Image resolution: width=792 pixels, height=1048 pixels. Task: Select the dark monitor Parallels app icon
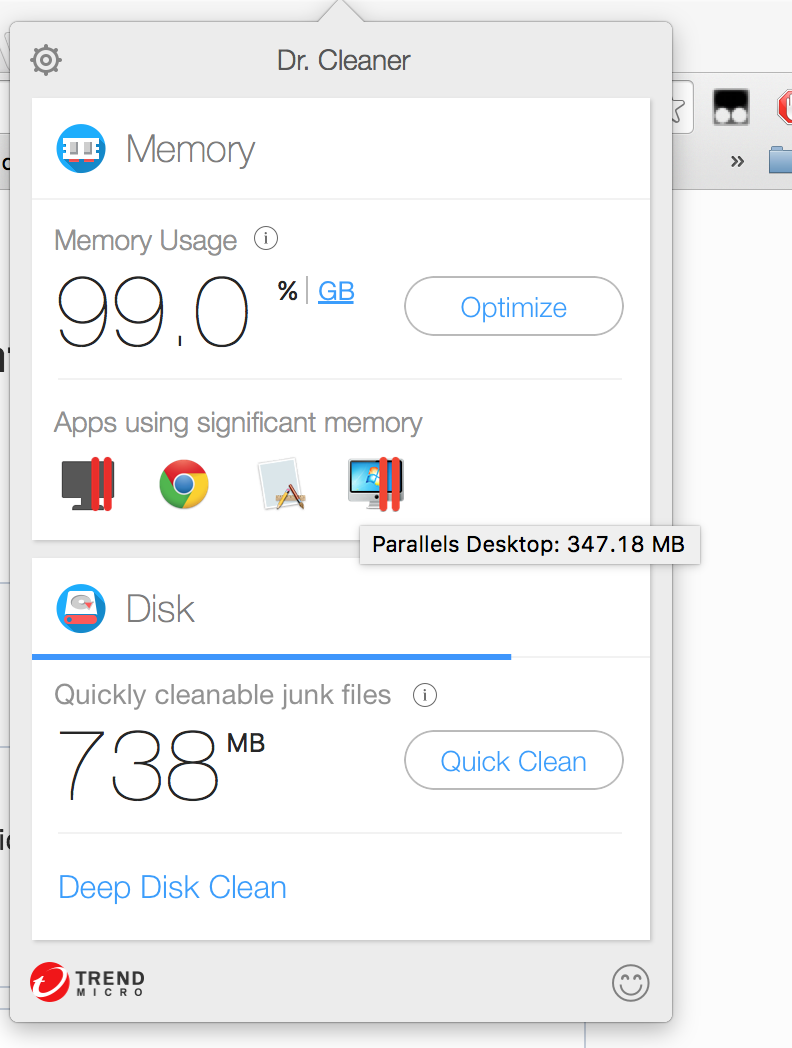click(88, 484)
